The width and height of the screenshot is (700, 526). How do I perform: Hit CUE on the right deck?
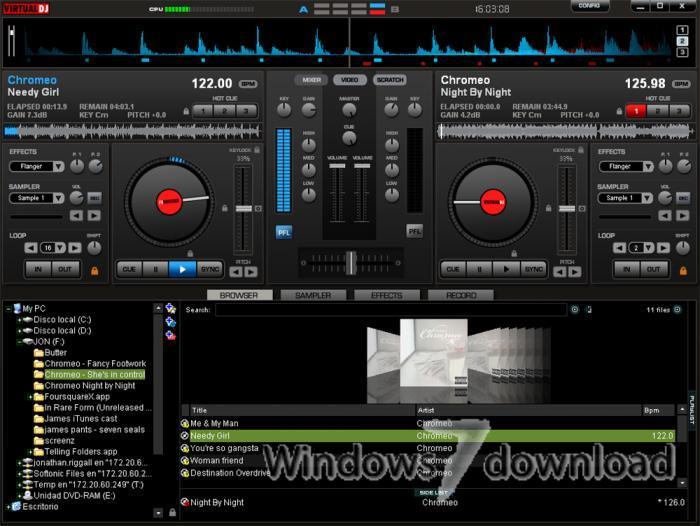[453, 269]
